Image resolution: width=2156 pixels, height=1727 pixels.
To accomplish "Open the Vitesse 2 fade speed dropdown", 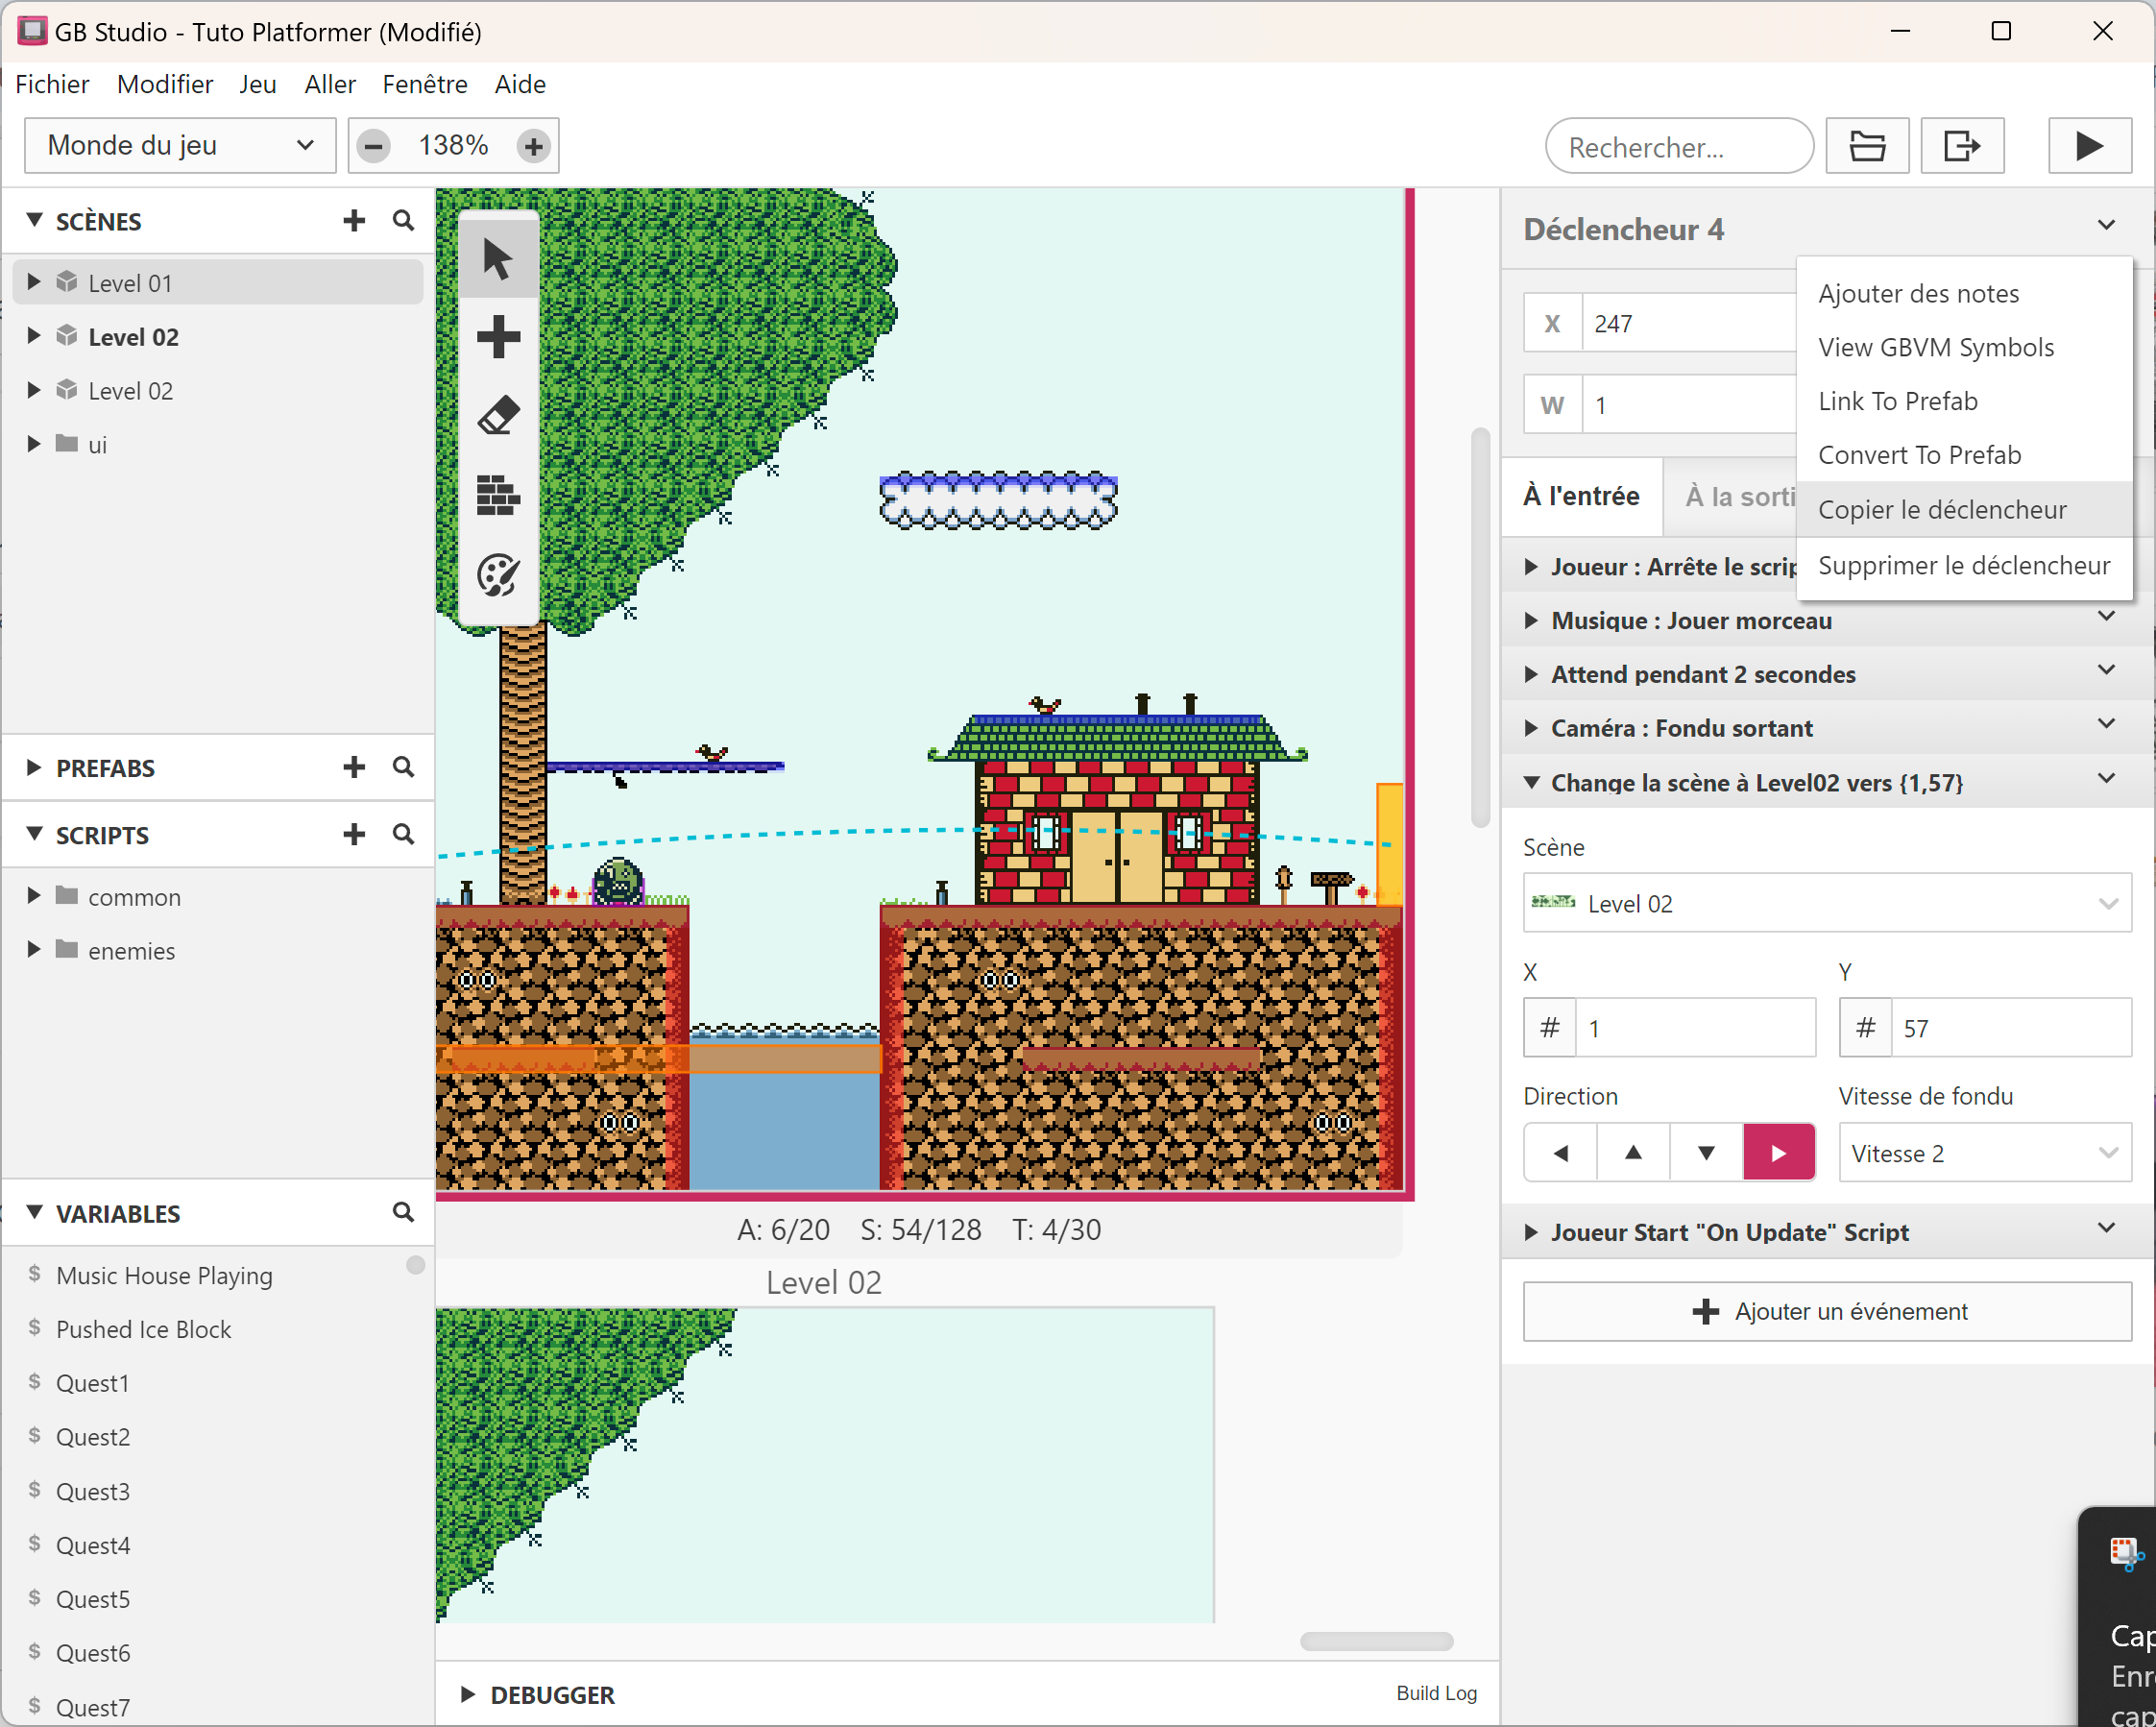I will pyautogui.click(x=1984, y=1153).
